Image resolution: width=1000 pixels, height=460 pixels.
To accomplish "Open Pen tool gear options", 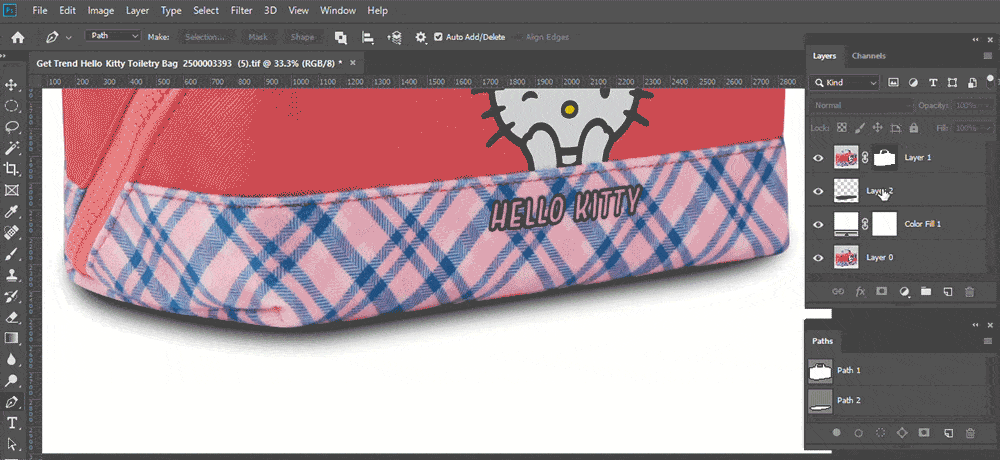I will pyautogui.click(x=420, y=38).
